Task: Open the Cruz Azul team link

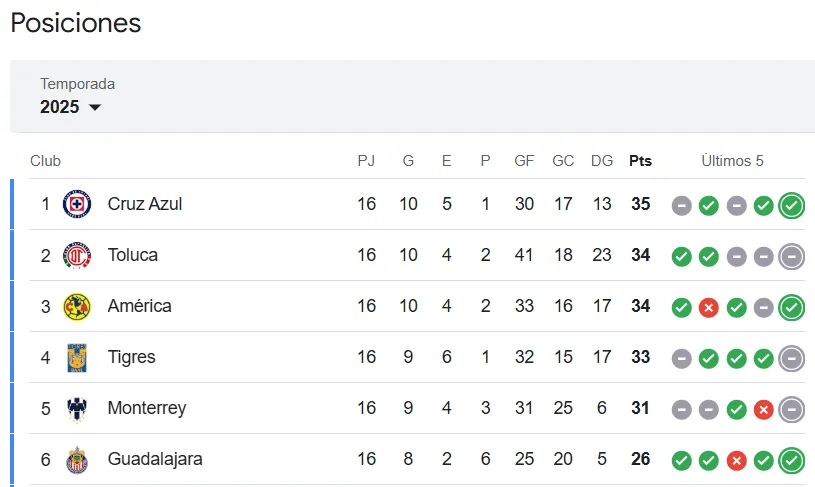Action: coord(144,204)
